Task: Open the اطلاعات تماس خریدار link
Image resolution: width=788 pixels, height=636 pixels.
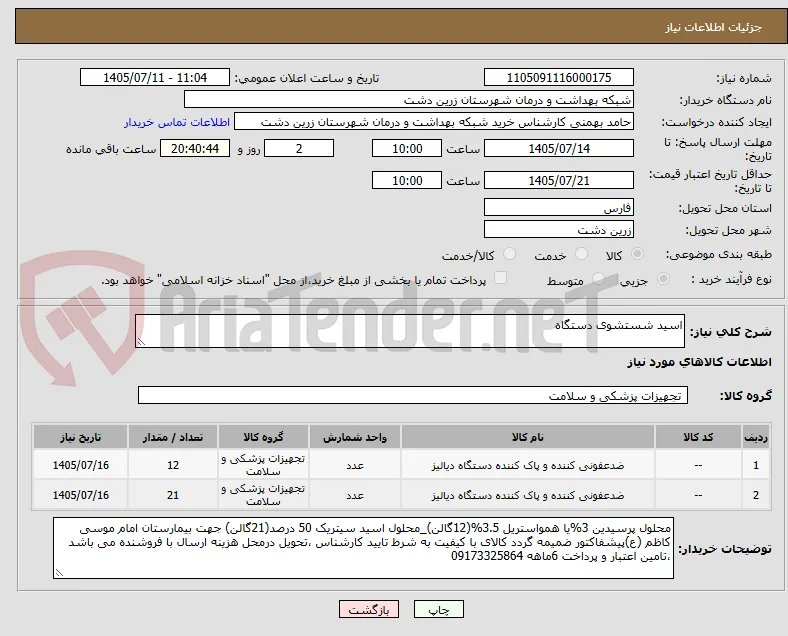Action: tap(177, 122)
